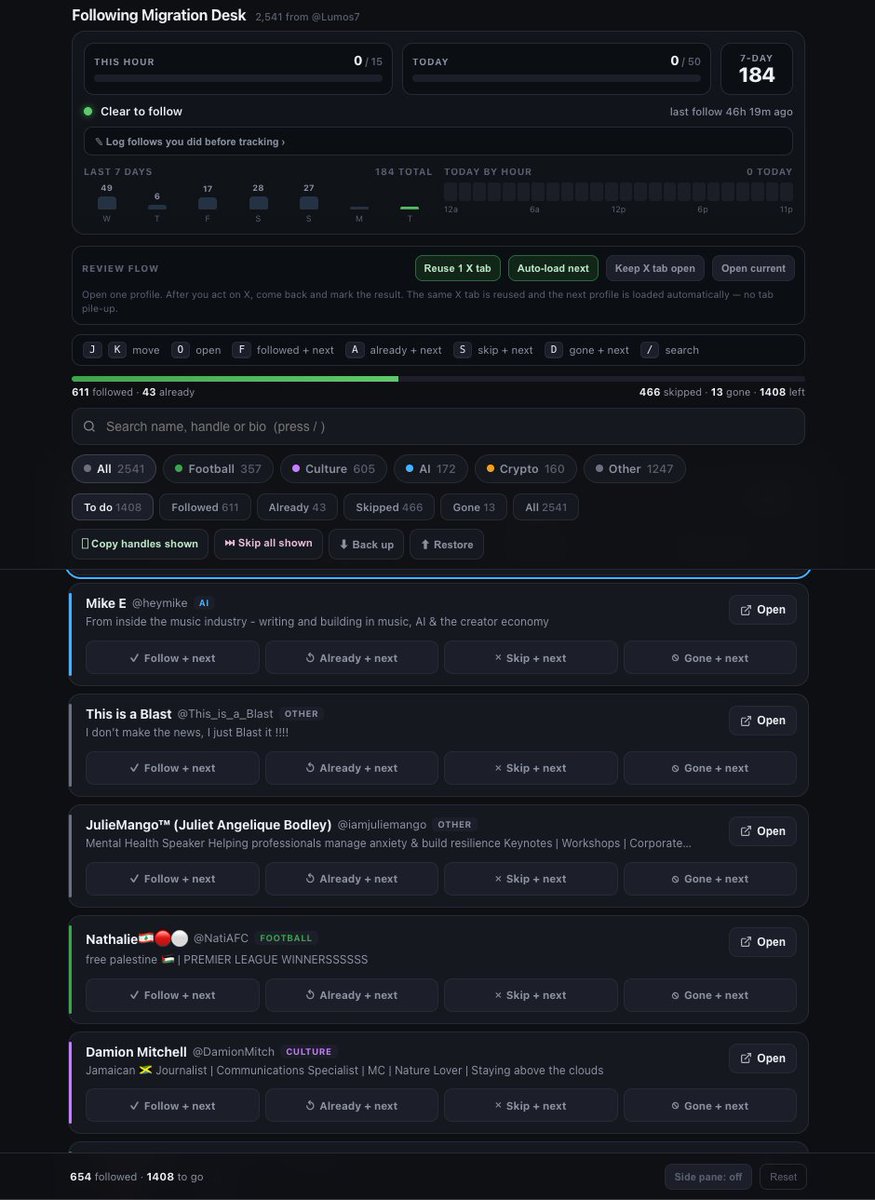Show the Skipped 466 list
Screen dimensions: 875x1200
click(x=389, y=507)
